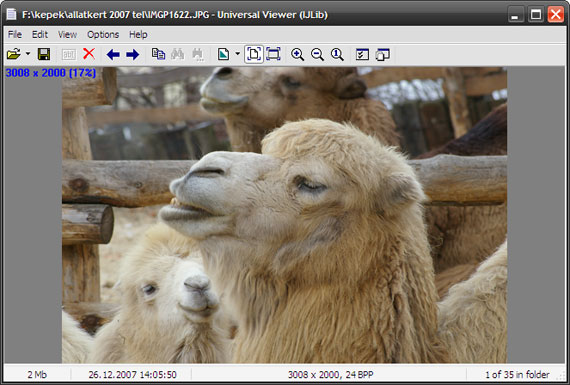Zoom in with the magnifier plus icon
570x385 pixels.
(x=297, y=55)
